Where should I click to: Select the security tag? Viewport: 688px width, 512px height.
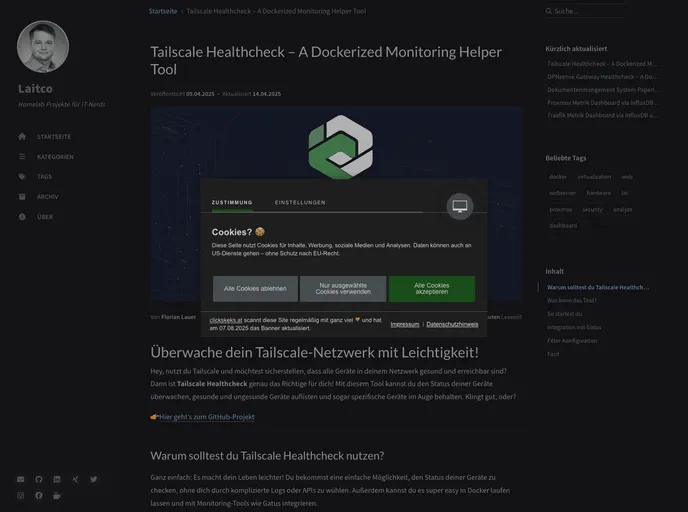pos(592,210)
